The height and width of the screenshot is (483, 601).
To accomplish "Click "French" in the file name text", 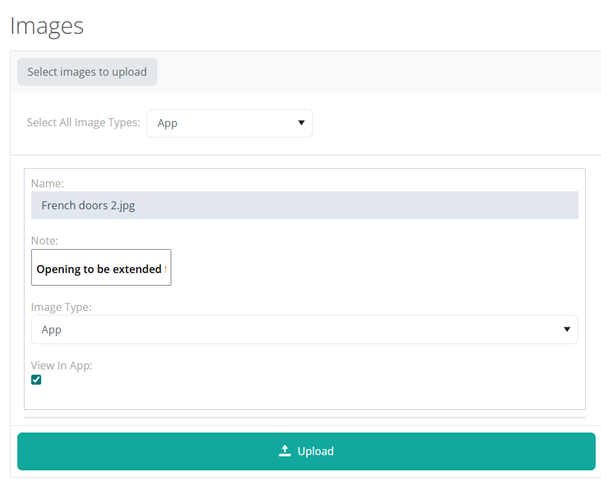I will click(x=60, y=205).
